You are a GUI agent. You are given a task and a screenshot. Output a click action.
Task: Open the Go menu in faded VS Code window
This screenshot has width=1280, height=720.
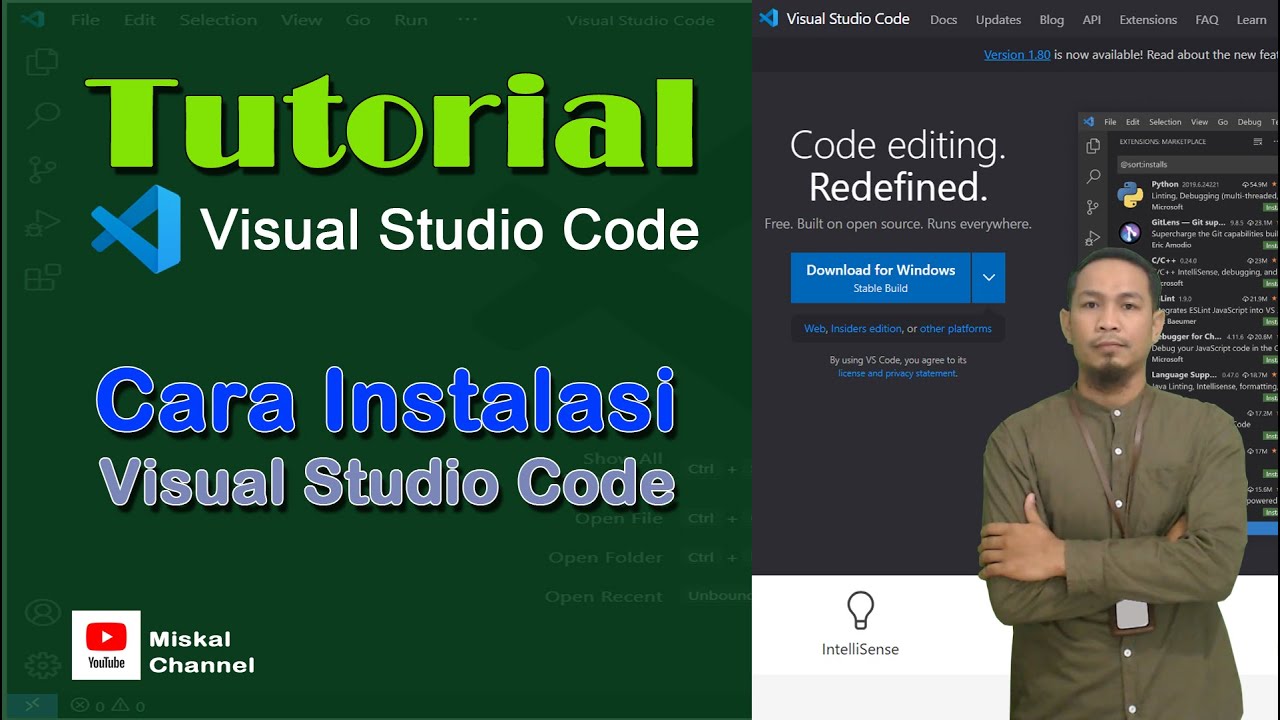point(357,20)
